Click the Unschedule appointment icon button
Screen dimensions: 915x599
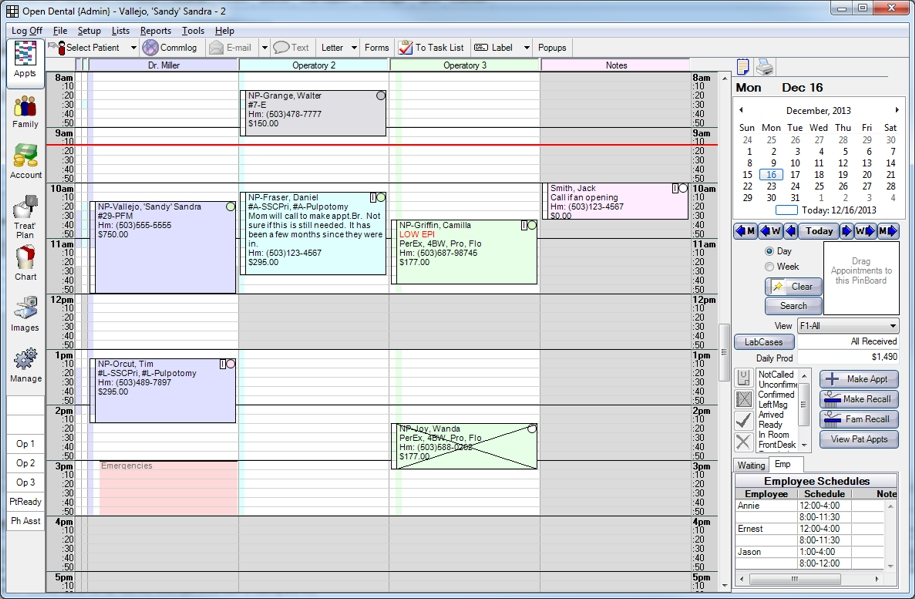[743, 378]
